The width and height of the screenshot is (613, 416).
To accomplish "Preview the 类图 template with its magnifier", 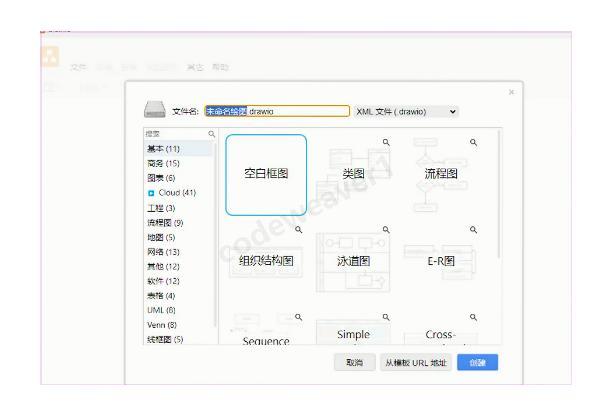I will tap(386, 142).
